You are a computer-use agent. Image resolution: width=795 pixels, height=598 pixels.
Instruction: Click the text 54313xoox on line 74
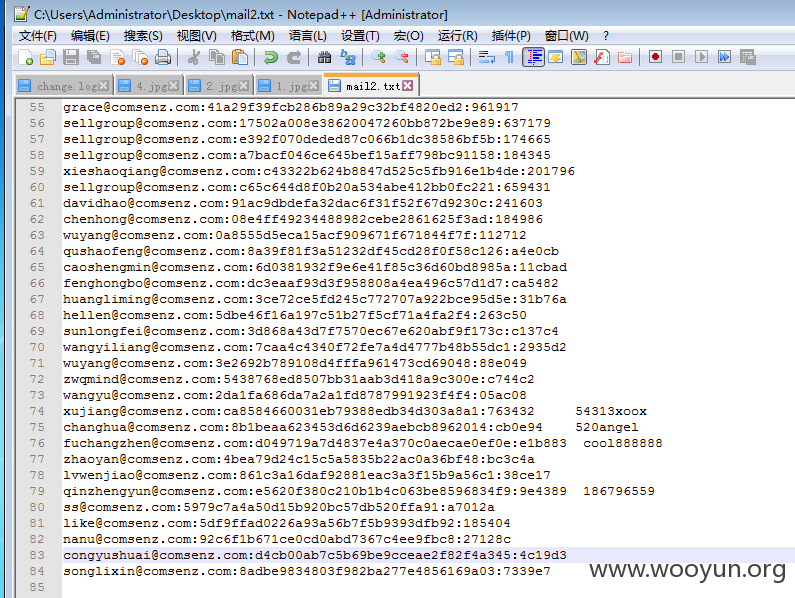pyautogui.click(x=611, y=411)
